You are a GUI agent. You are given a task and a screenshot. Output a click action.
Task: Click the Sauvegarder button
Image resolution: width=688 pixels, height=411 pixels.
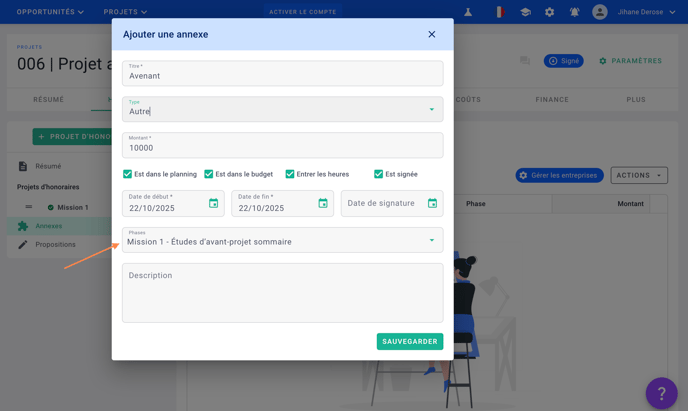click(410, 341)
